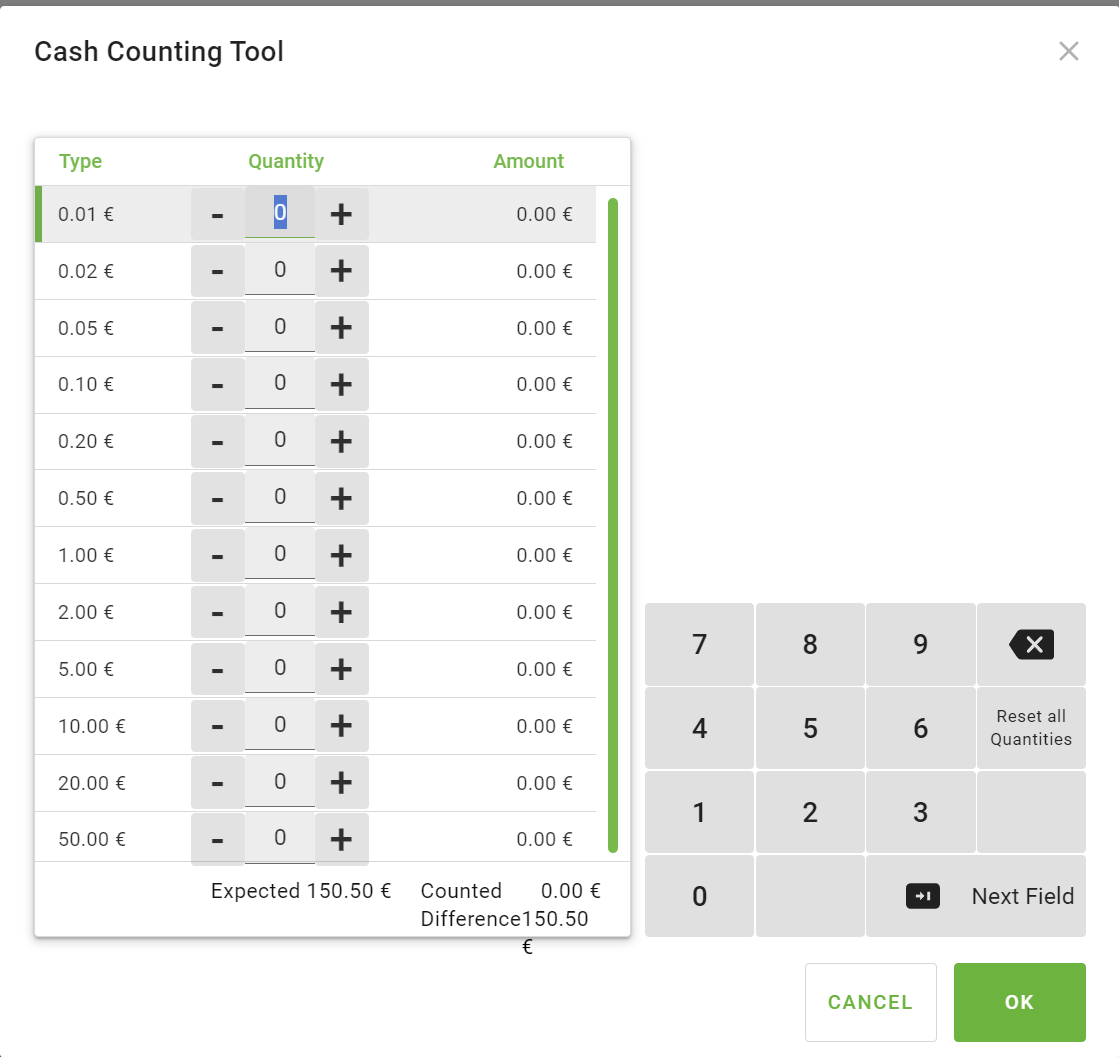Close the Cash Counting Tool dialog
This screenshot has height=1057, width=1119.
(1068, 51)
